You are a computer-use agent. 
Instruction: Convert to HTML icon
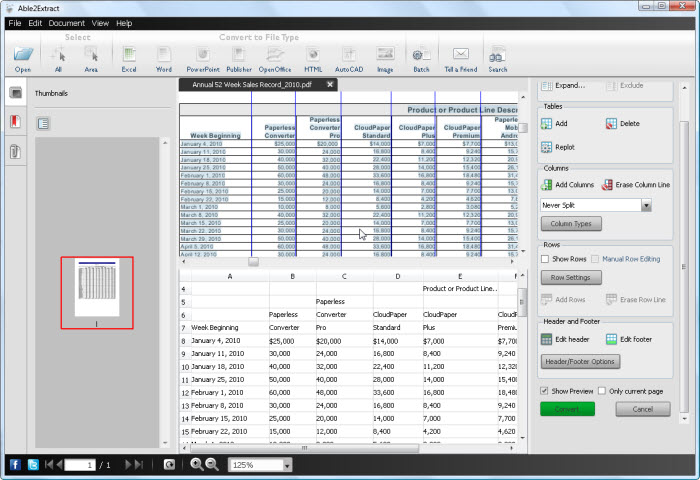[x=313, y=55]
